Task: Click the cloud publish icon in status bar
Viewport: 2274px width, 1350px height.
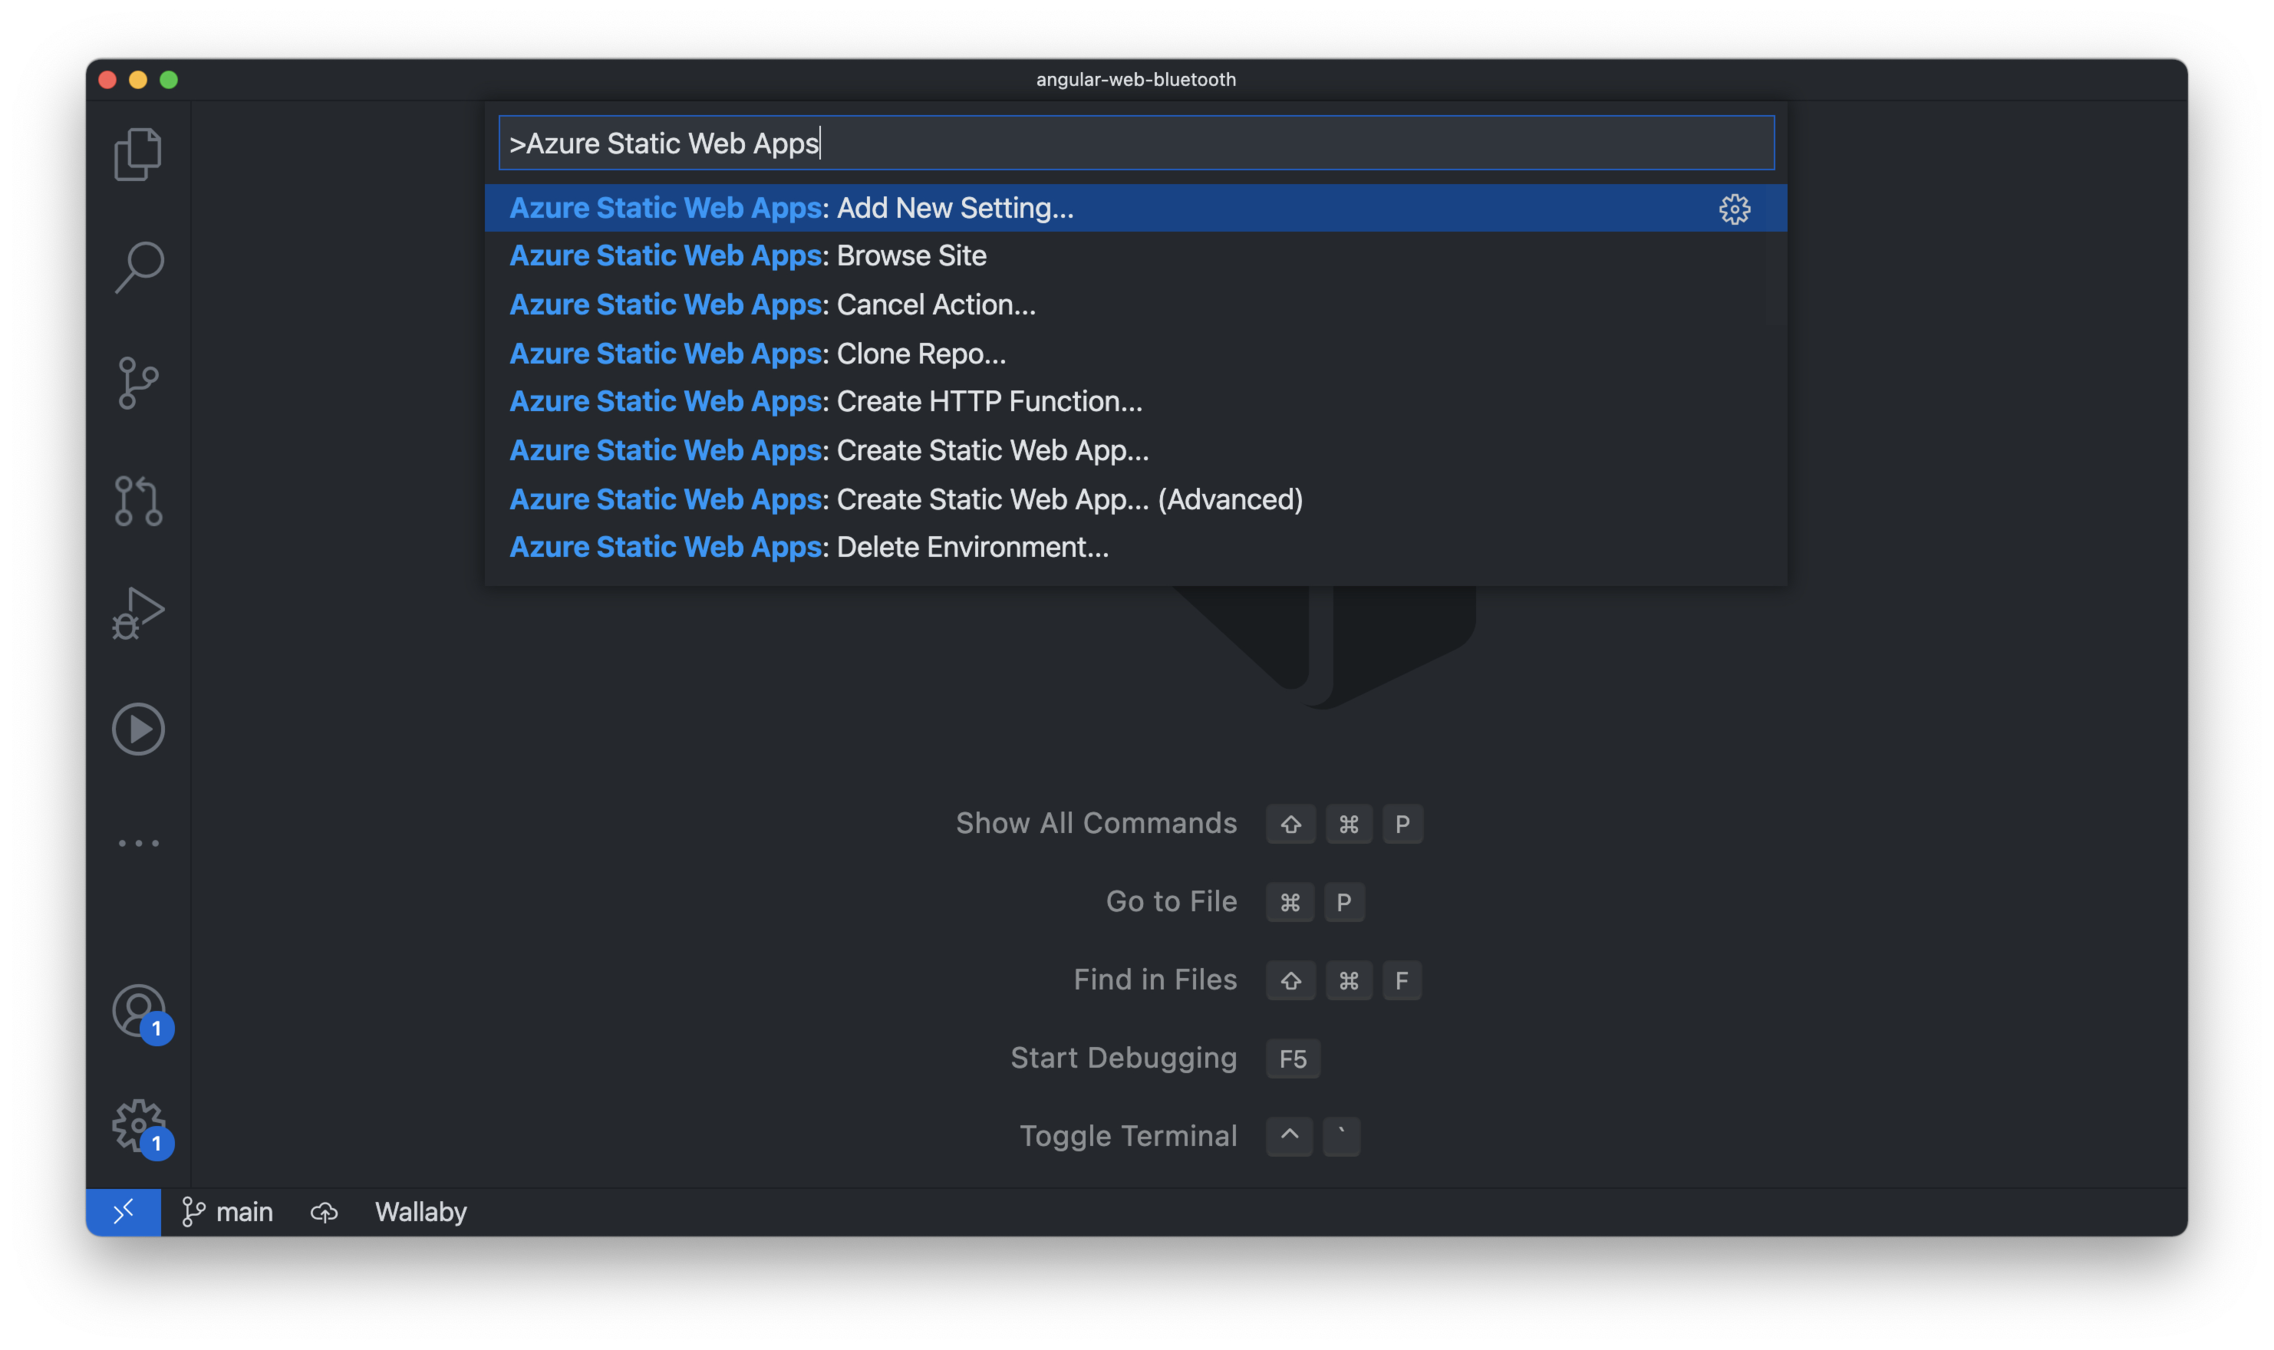Action: tap(324, 1212)
